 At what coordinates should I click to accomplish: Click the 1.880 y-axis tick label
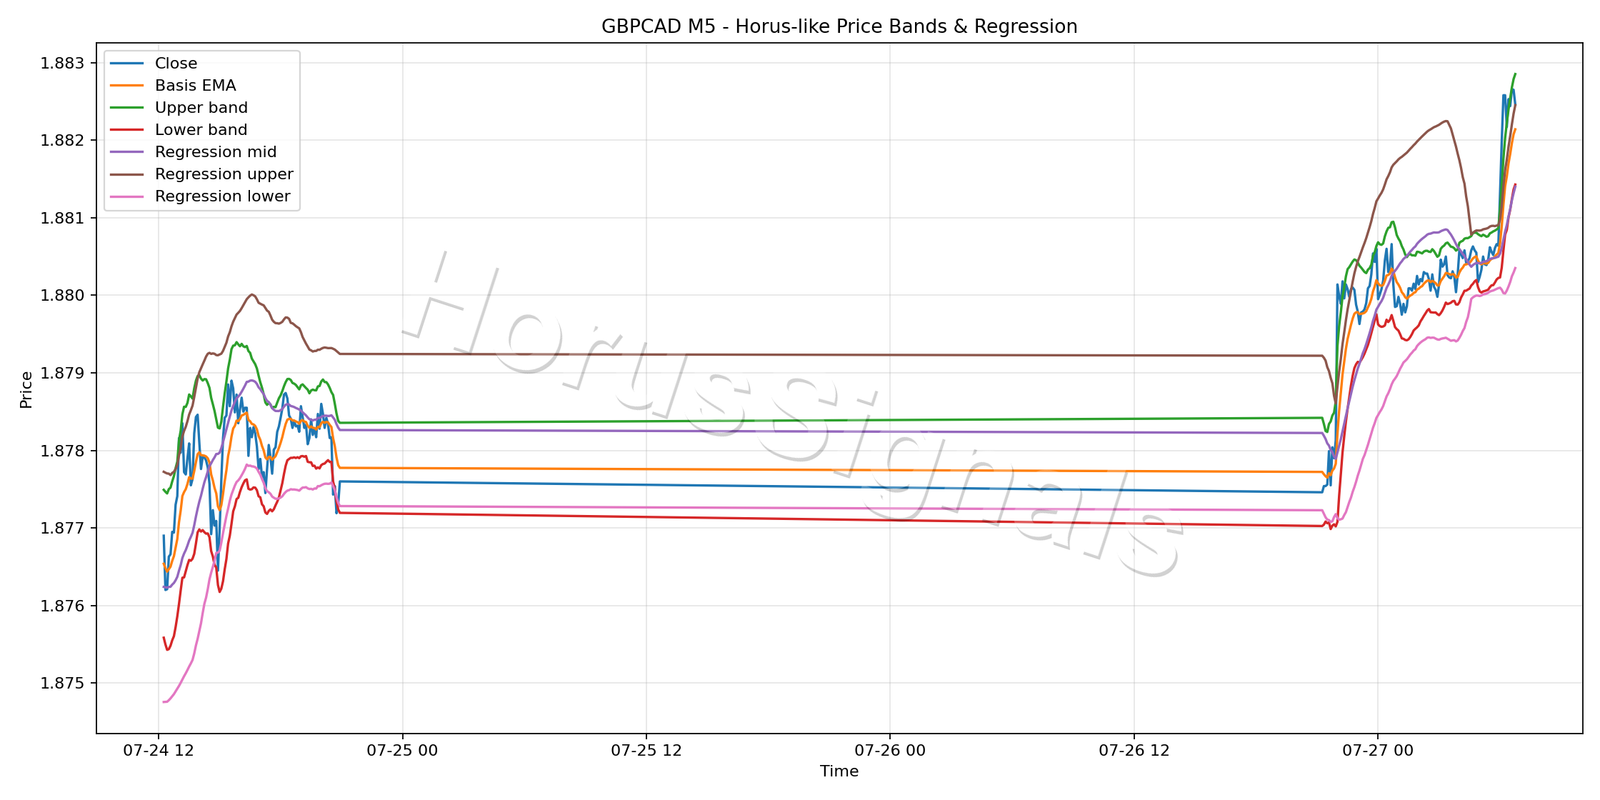click(x=62, y=295)
